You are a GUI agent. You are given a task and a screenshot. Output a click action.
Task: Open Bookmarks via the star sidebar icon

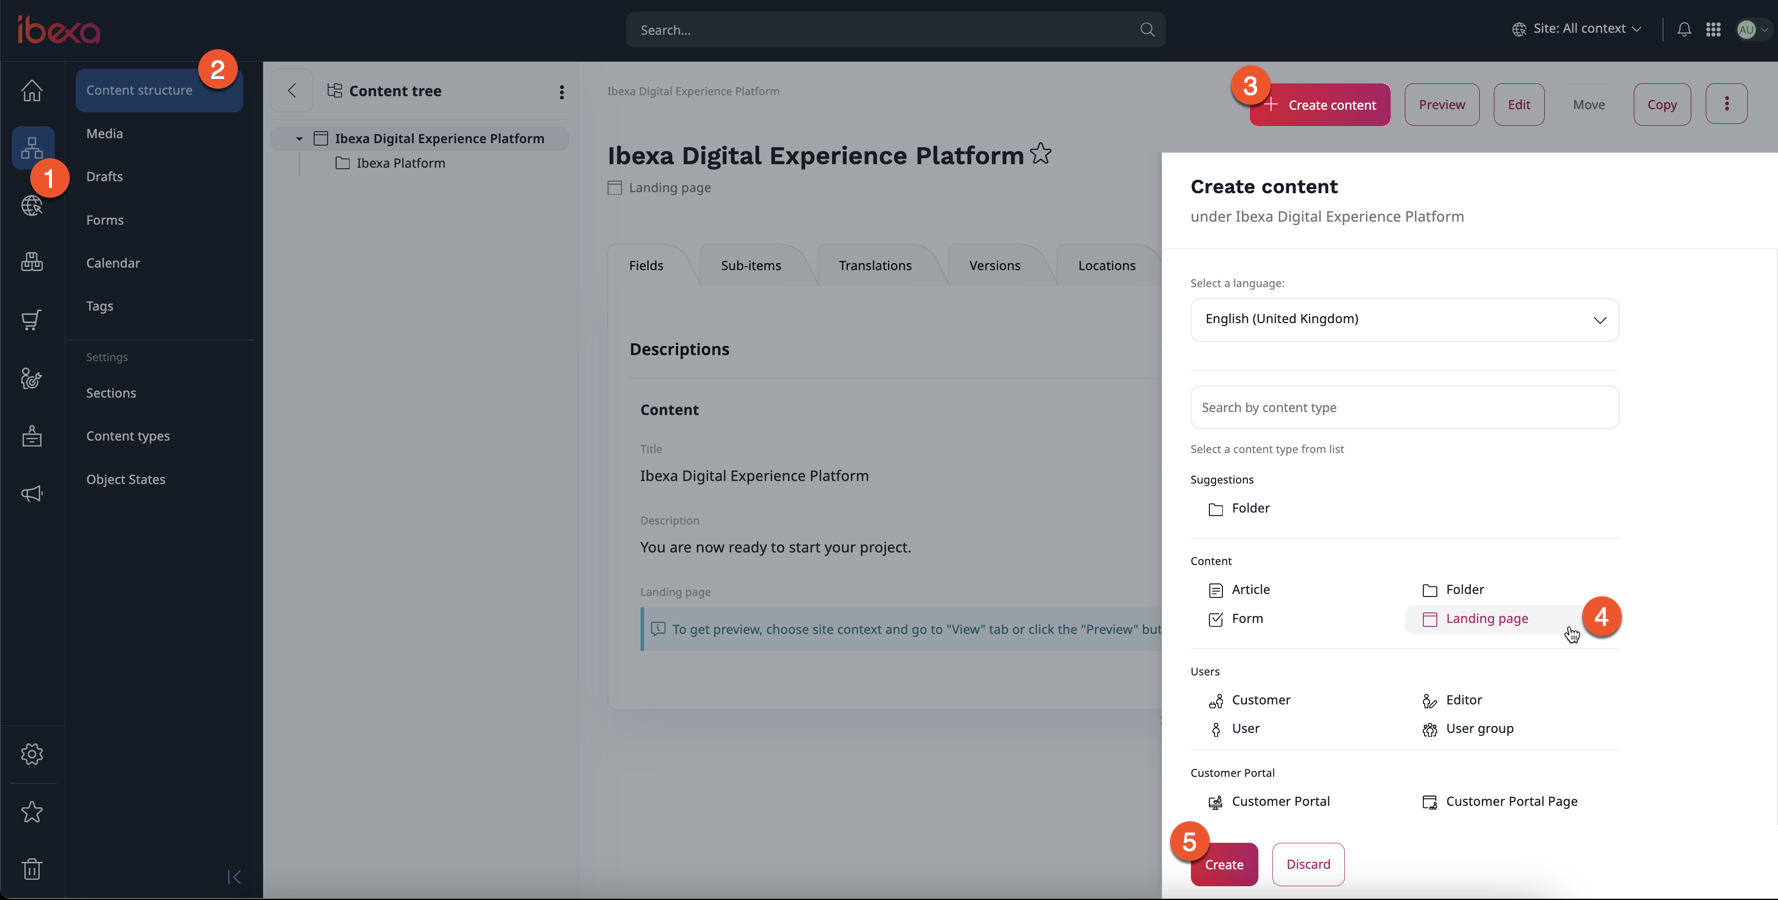[32, 812]
